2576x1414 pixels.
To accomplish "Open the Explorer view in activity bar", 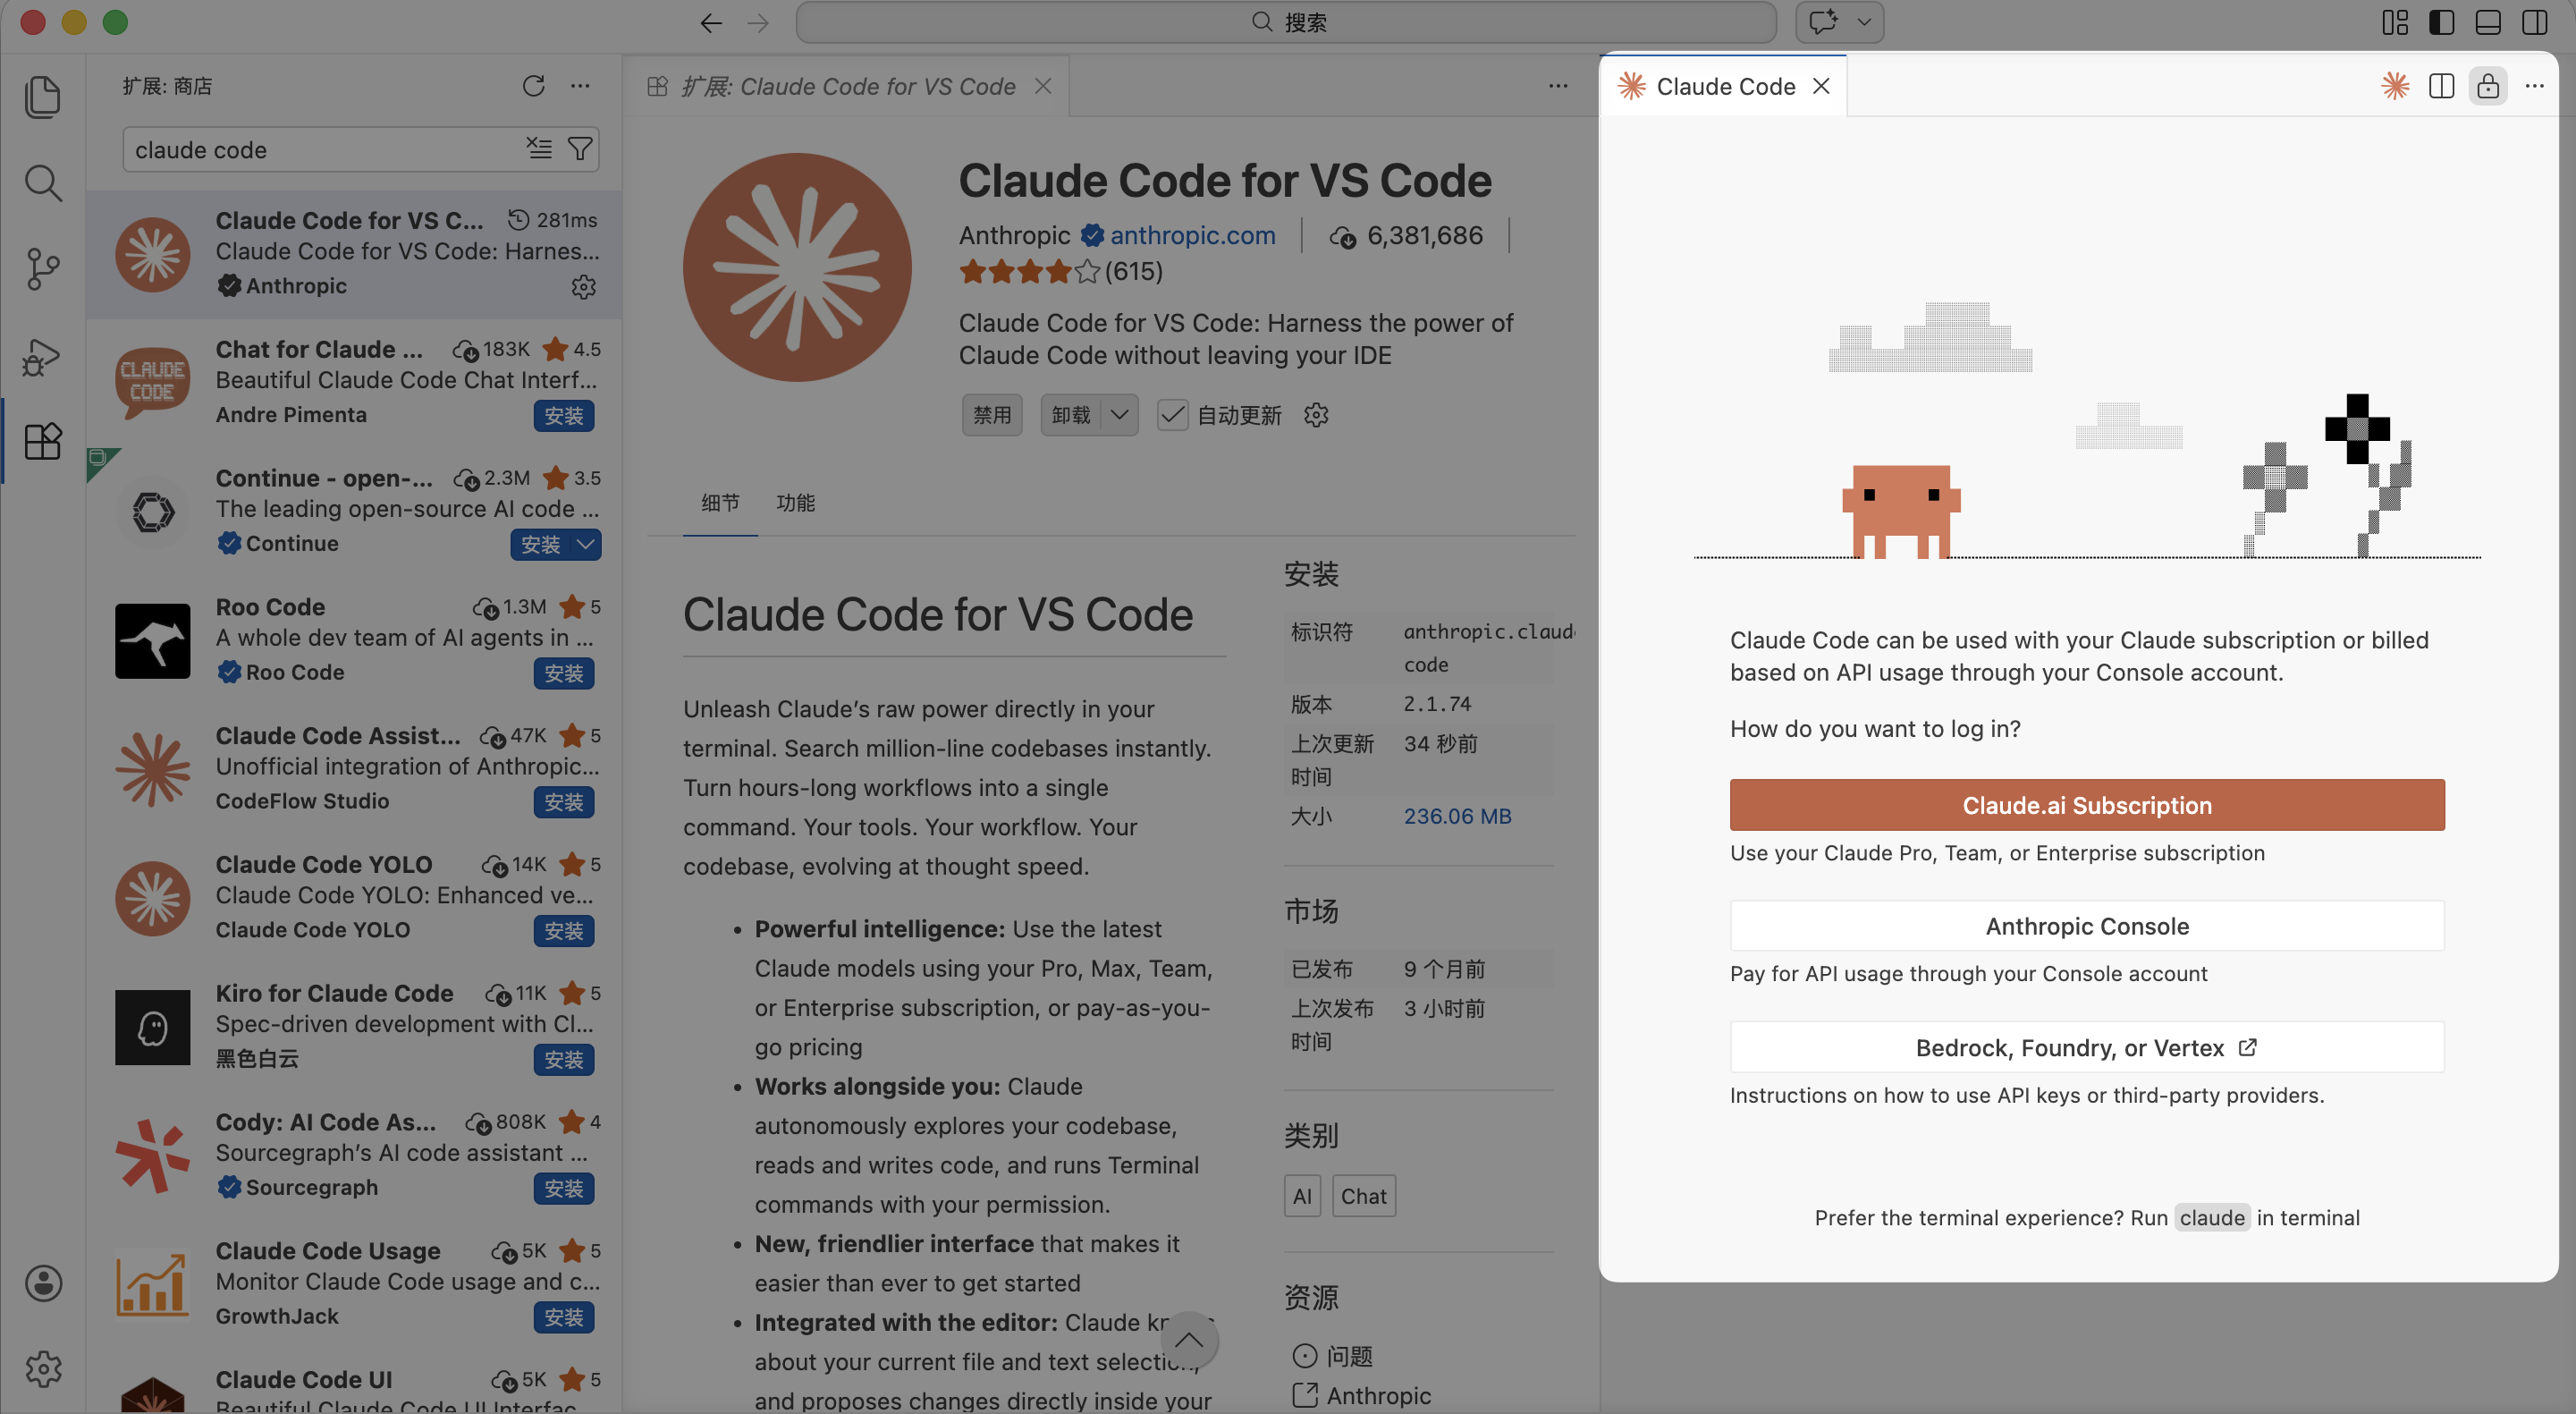I will 43,97.
